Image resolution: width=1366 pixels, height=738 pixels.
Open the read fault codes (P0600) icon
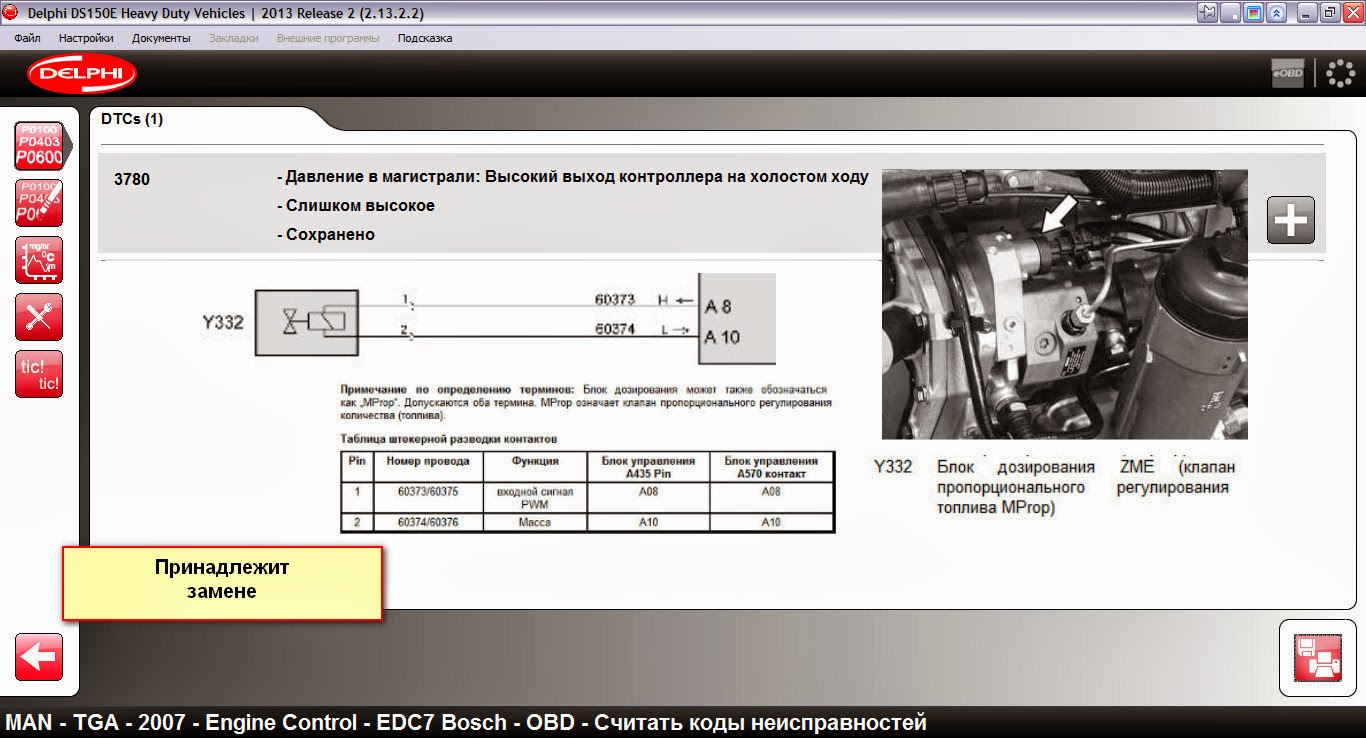click(39, 146)
